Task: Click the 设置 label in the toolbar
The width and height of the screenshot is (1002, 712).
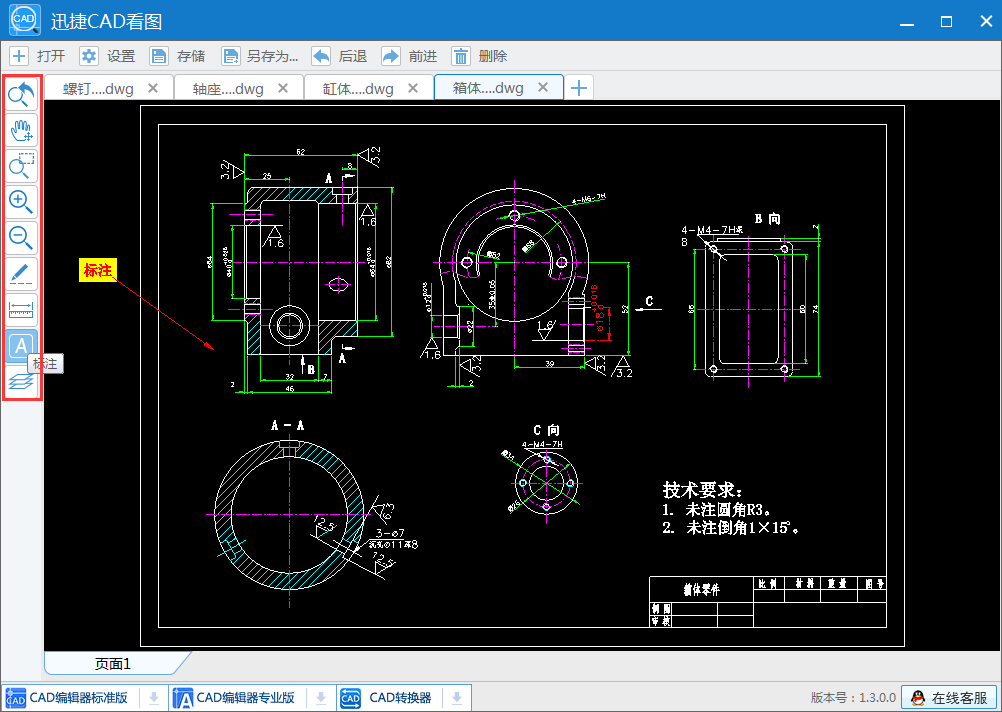Action: click(x=121, y=56)
